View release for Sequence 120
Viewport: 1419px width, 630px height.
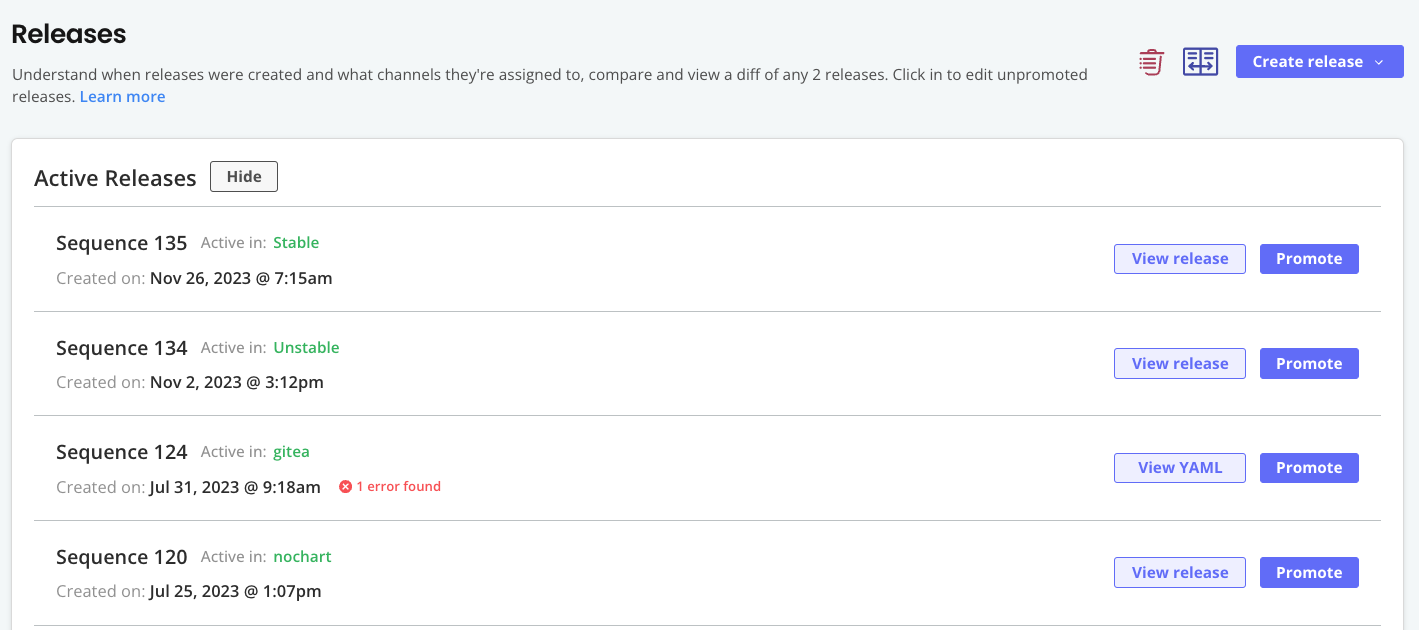pos(1179,573)
